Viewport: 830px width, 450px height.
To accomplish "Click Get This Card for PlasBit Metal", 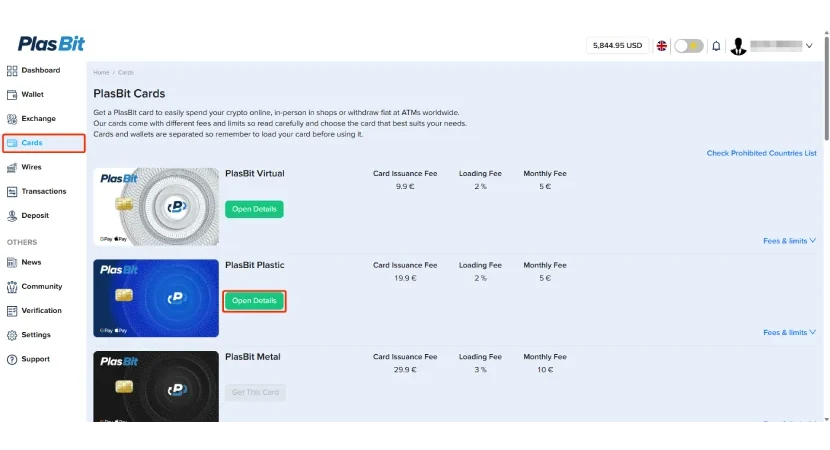I will tap(255, 392).
